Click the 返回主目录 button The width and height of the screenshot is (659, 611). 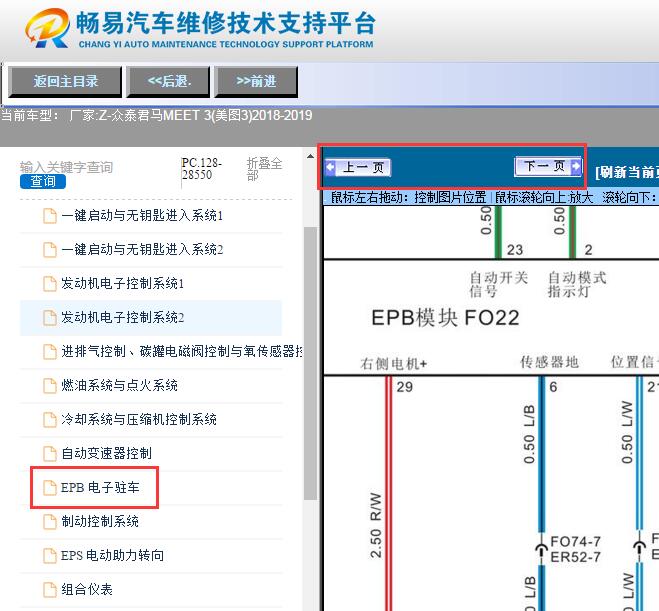coord(65,82)
